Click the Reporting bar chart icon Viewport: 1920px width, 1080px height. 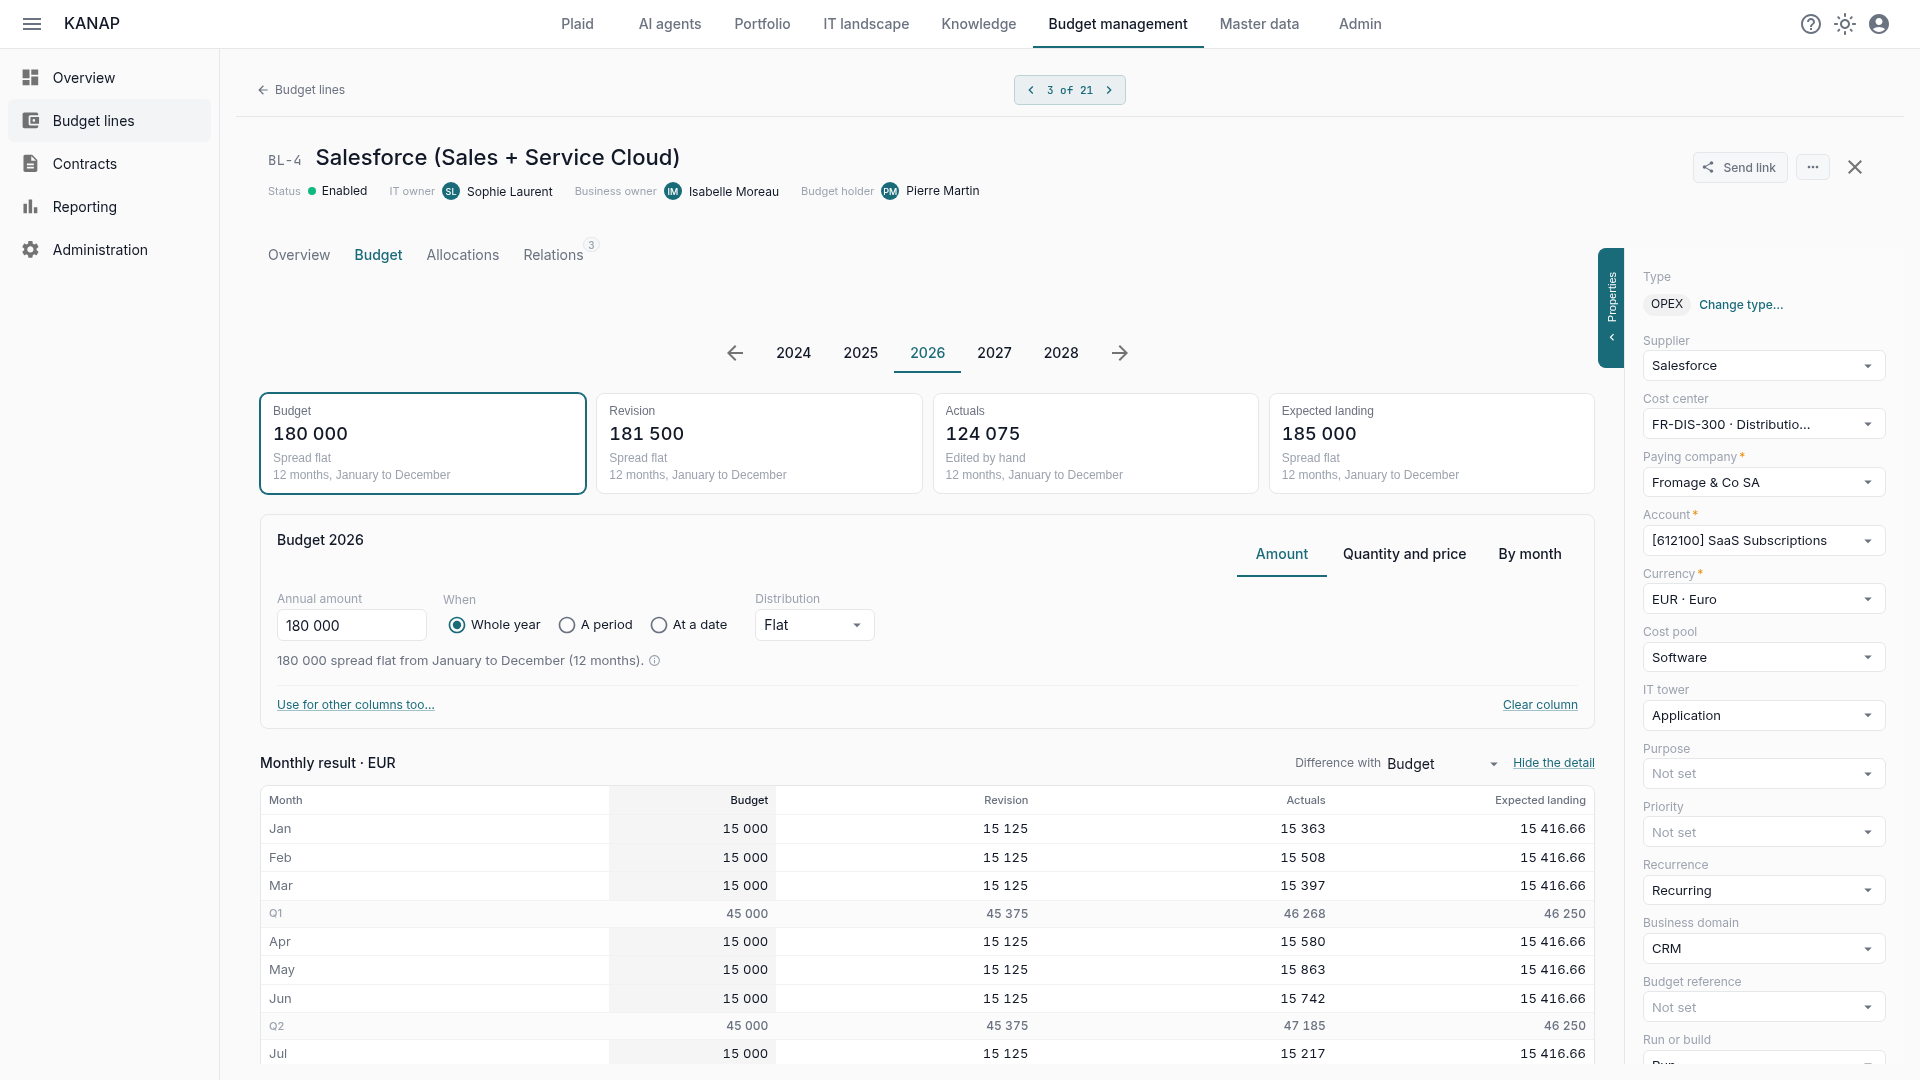point(31,207)
